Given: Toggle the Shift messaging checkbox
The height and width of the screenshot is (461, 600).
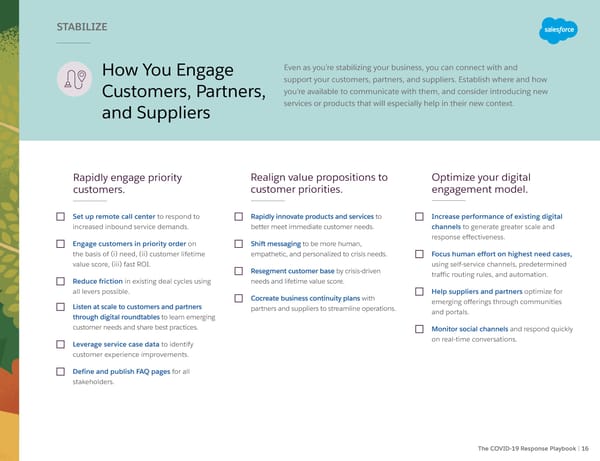Looking at the screenshot, I should pos(239,244).
